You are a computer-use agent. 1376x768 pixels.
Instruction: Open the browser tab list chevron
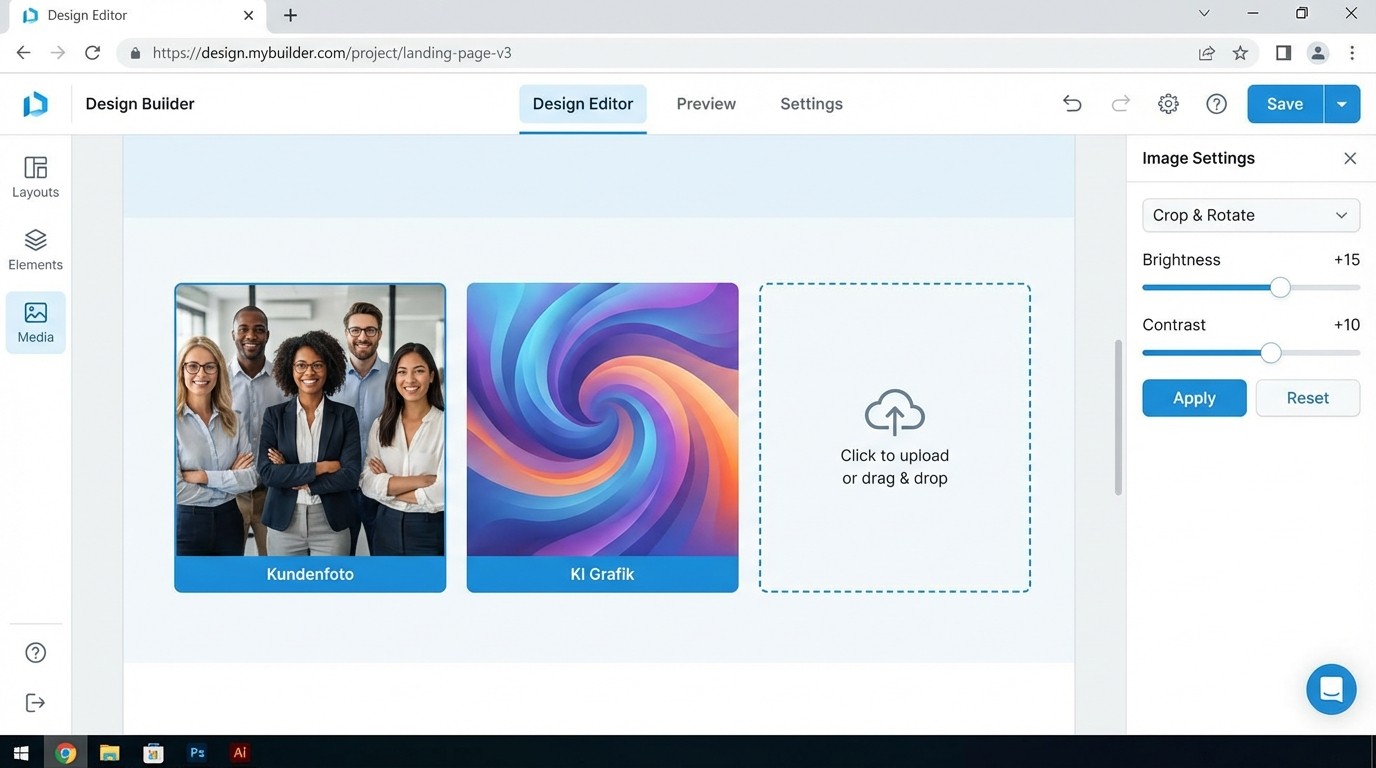[1204, 15]
